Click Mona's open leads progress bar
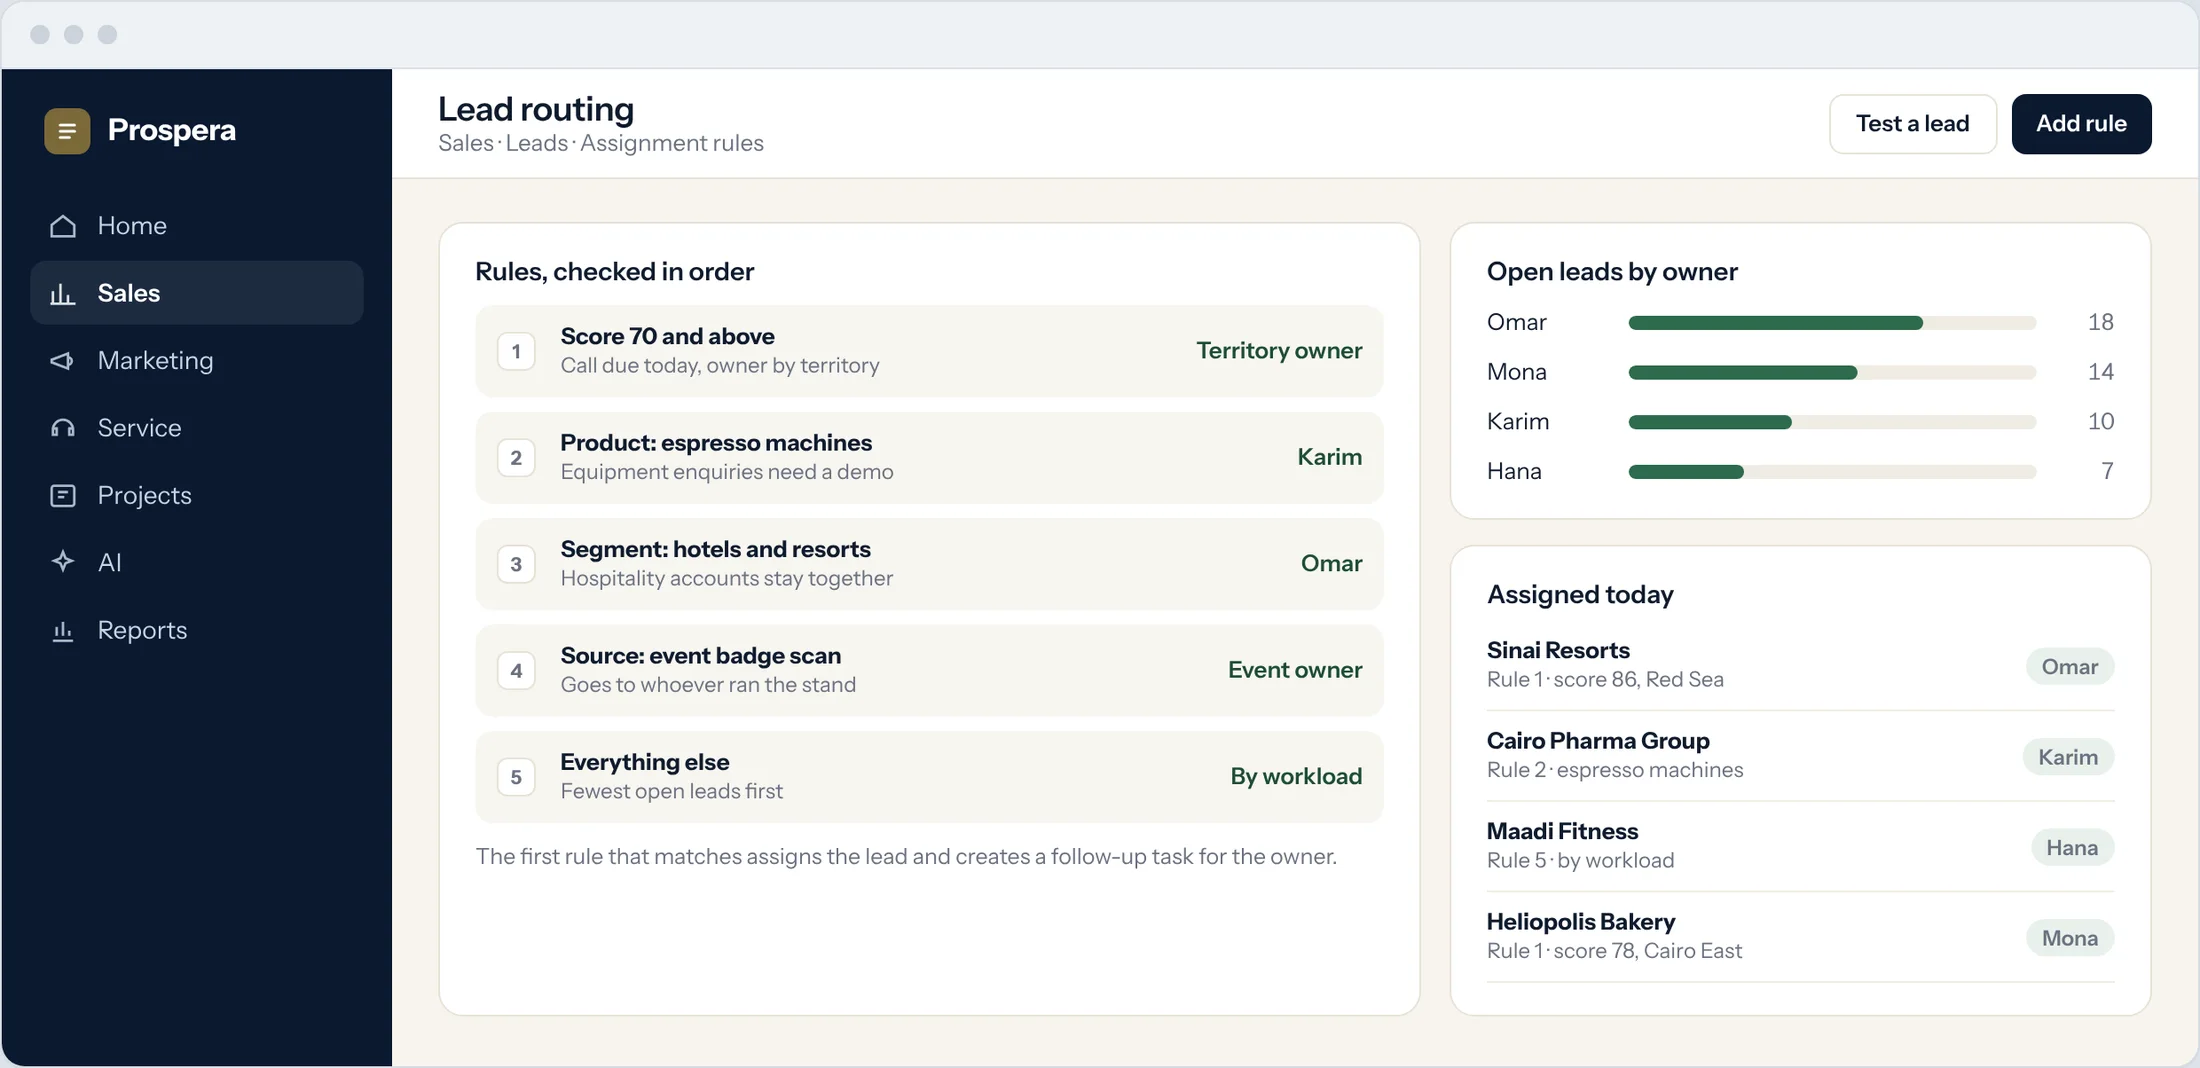 coord(1832,373)
